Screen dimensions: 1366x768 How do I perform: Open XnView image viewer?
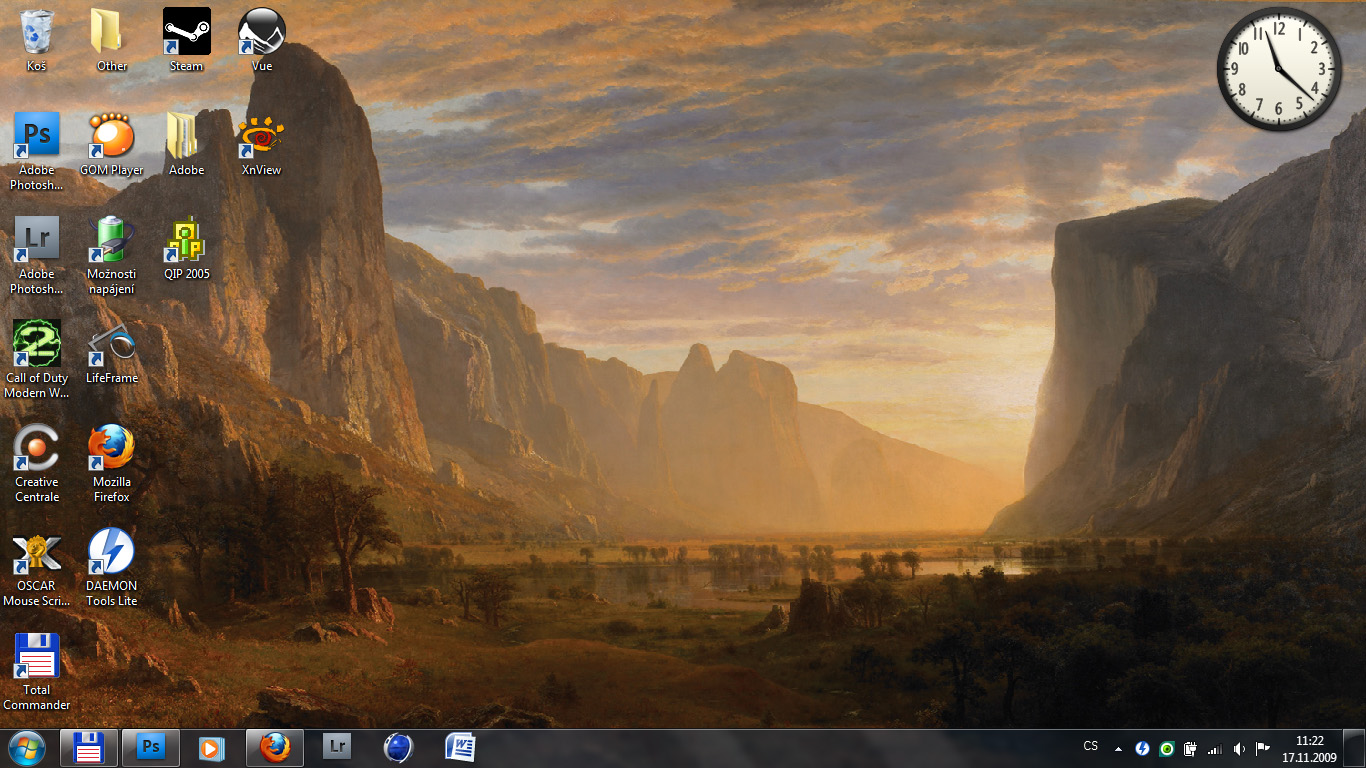(261, 133)
